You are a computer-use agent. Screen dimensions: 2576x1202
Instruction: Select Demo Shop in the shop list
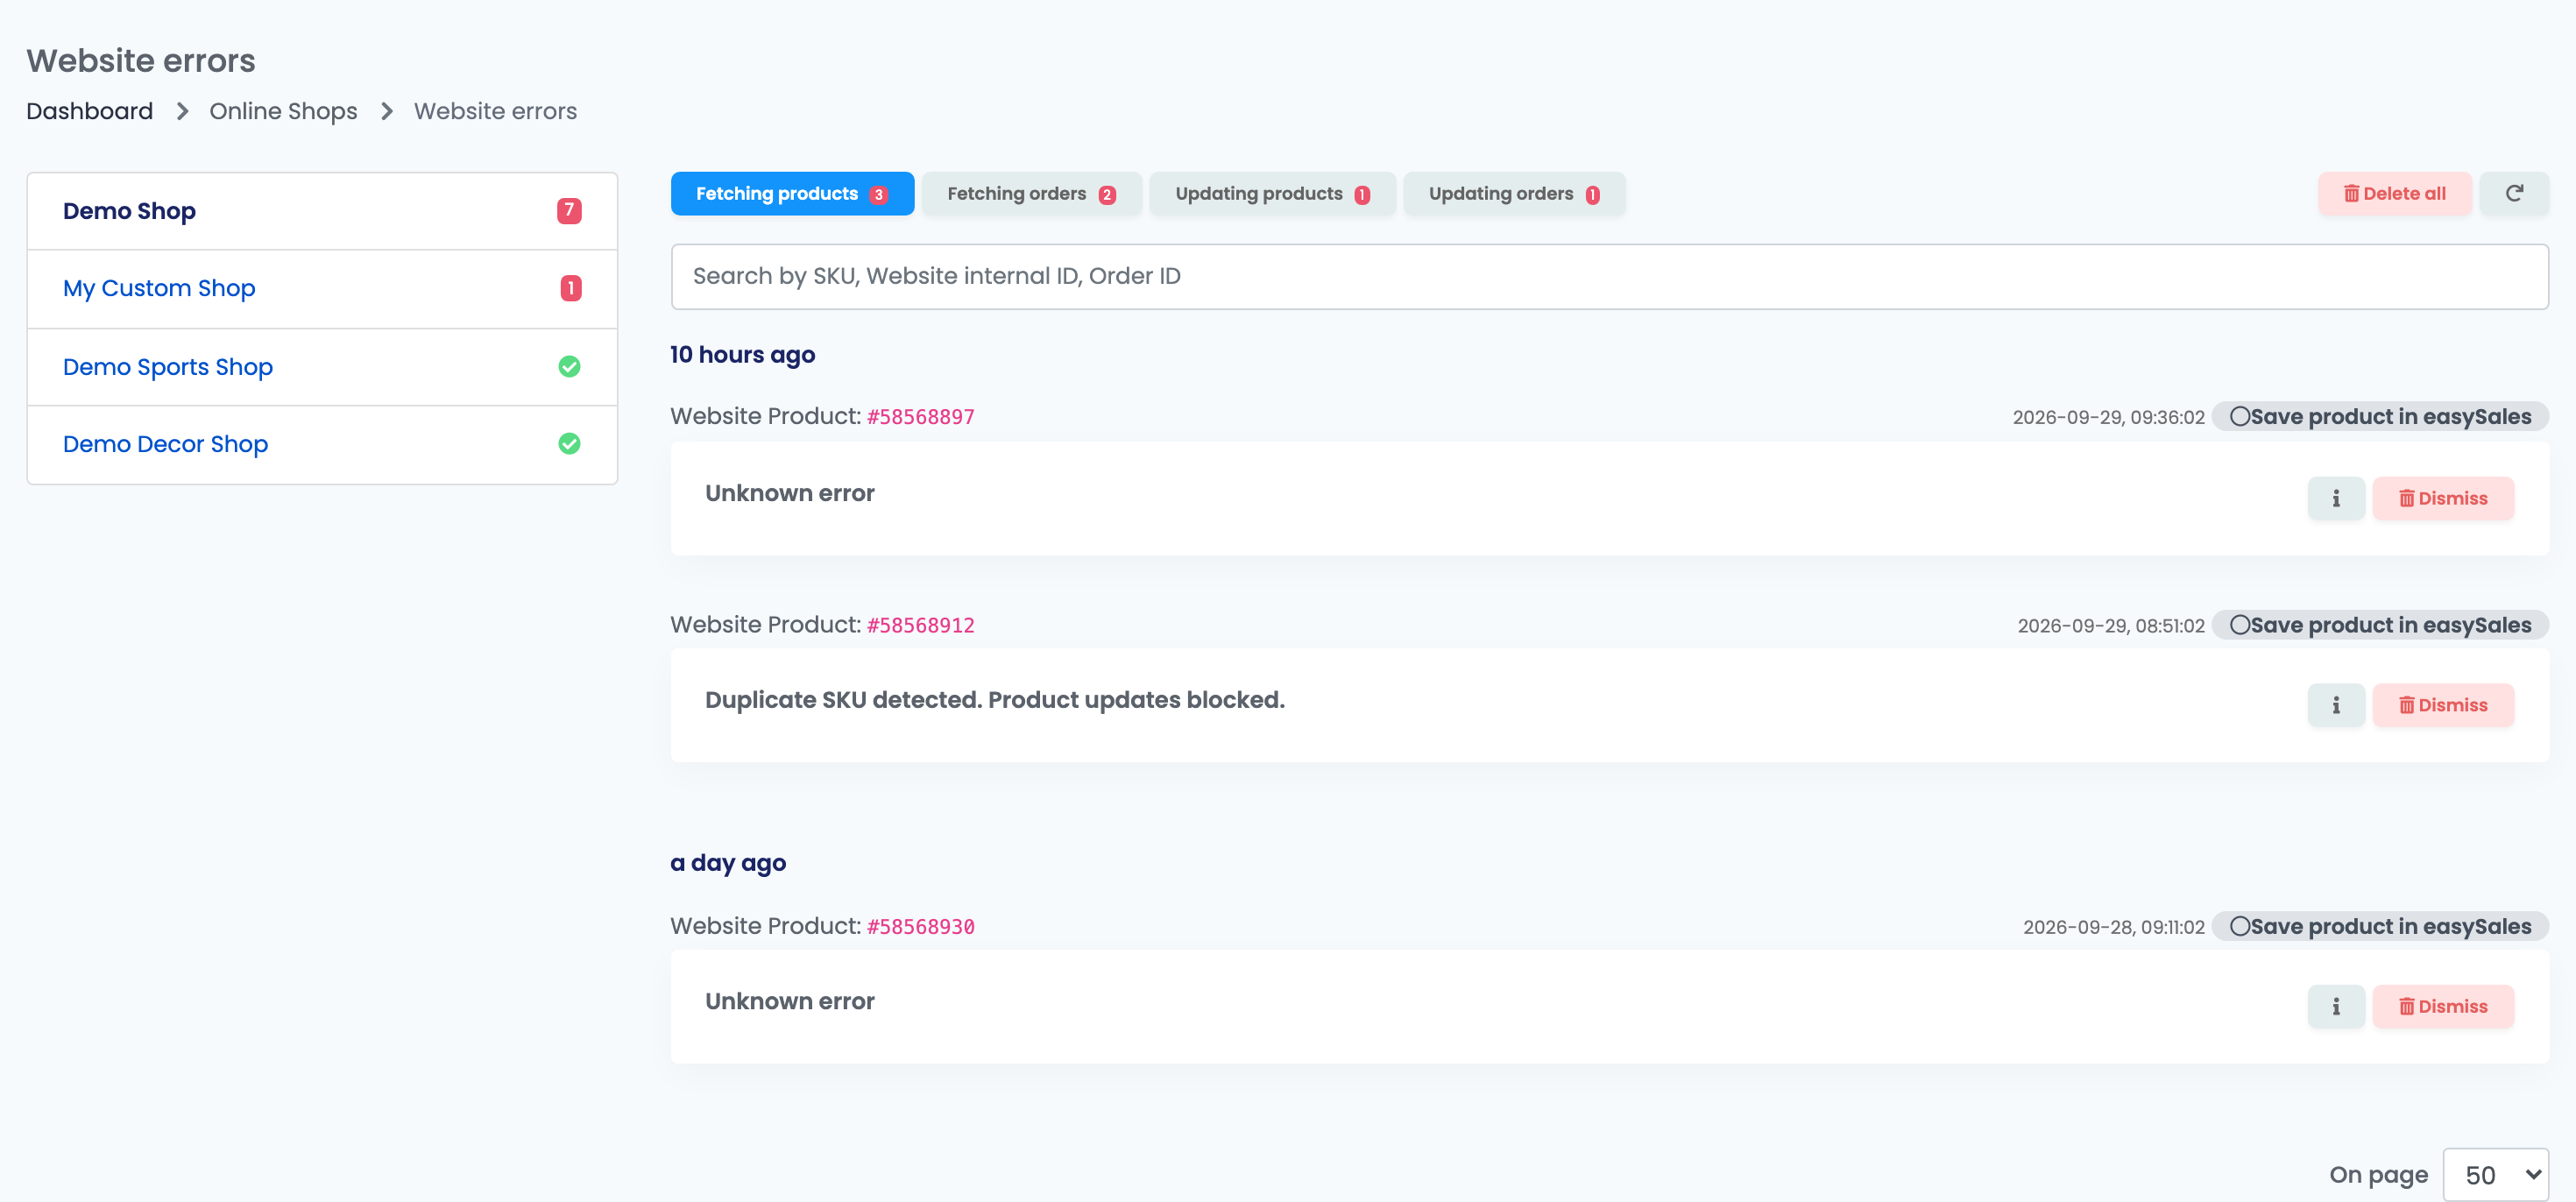pyautogui.click(x=322, y=211)
